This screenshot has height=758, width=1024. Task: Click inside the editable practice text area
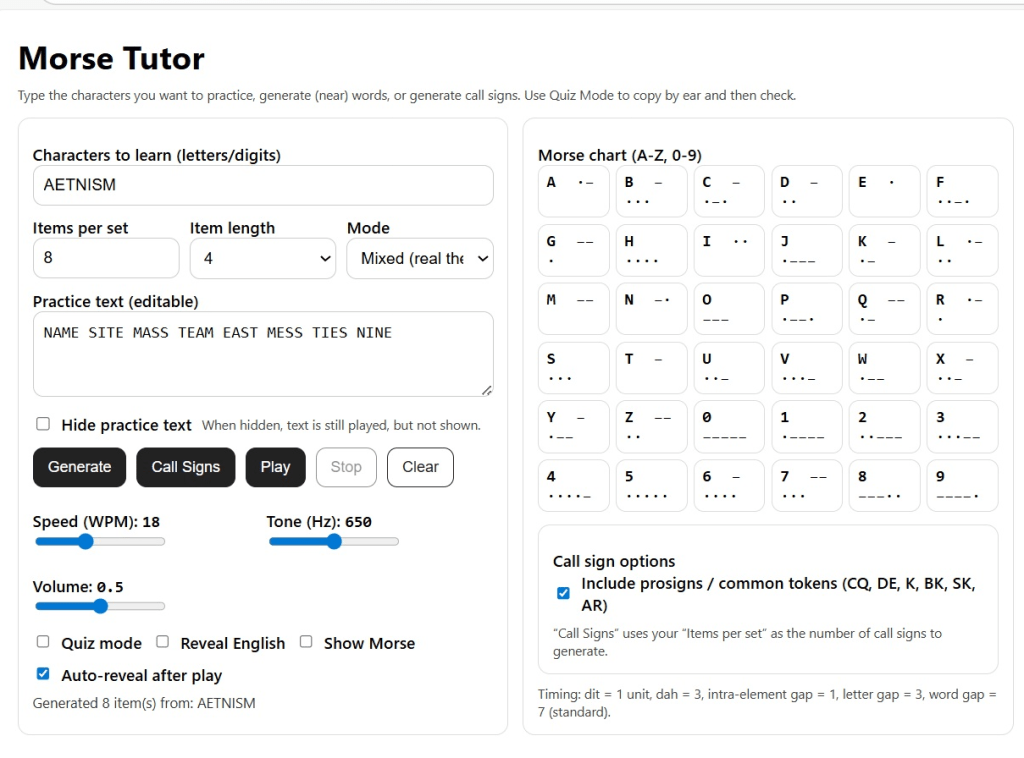(262, 353)
